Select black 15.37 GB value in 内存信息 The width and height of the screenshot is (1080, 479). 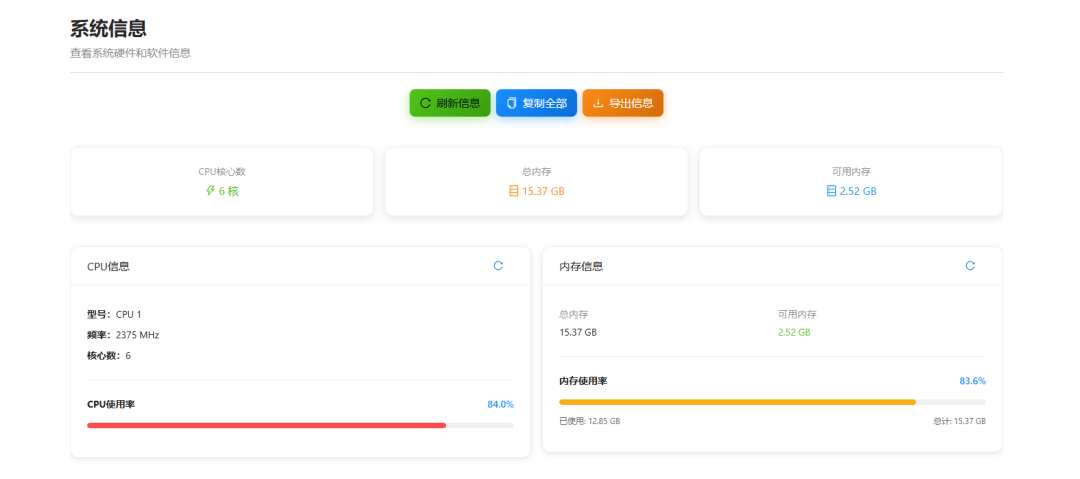(578, 332)
